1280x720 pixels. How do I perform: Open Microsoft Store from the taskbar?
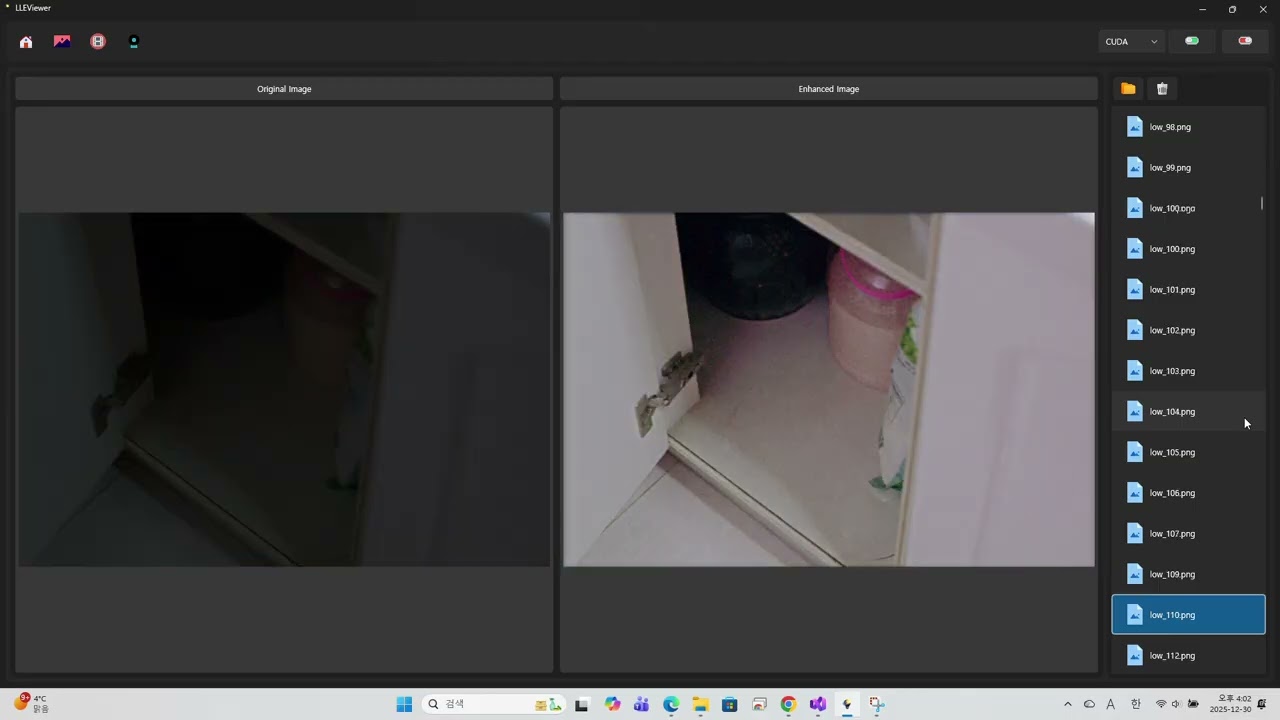point(730,704)
